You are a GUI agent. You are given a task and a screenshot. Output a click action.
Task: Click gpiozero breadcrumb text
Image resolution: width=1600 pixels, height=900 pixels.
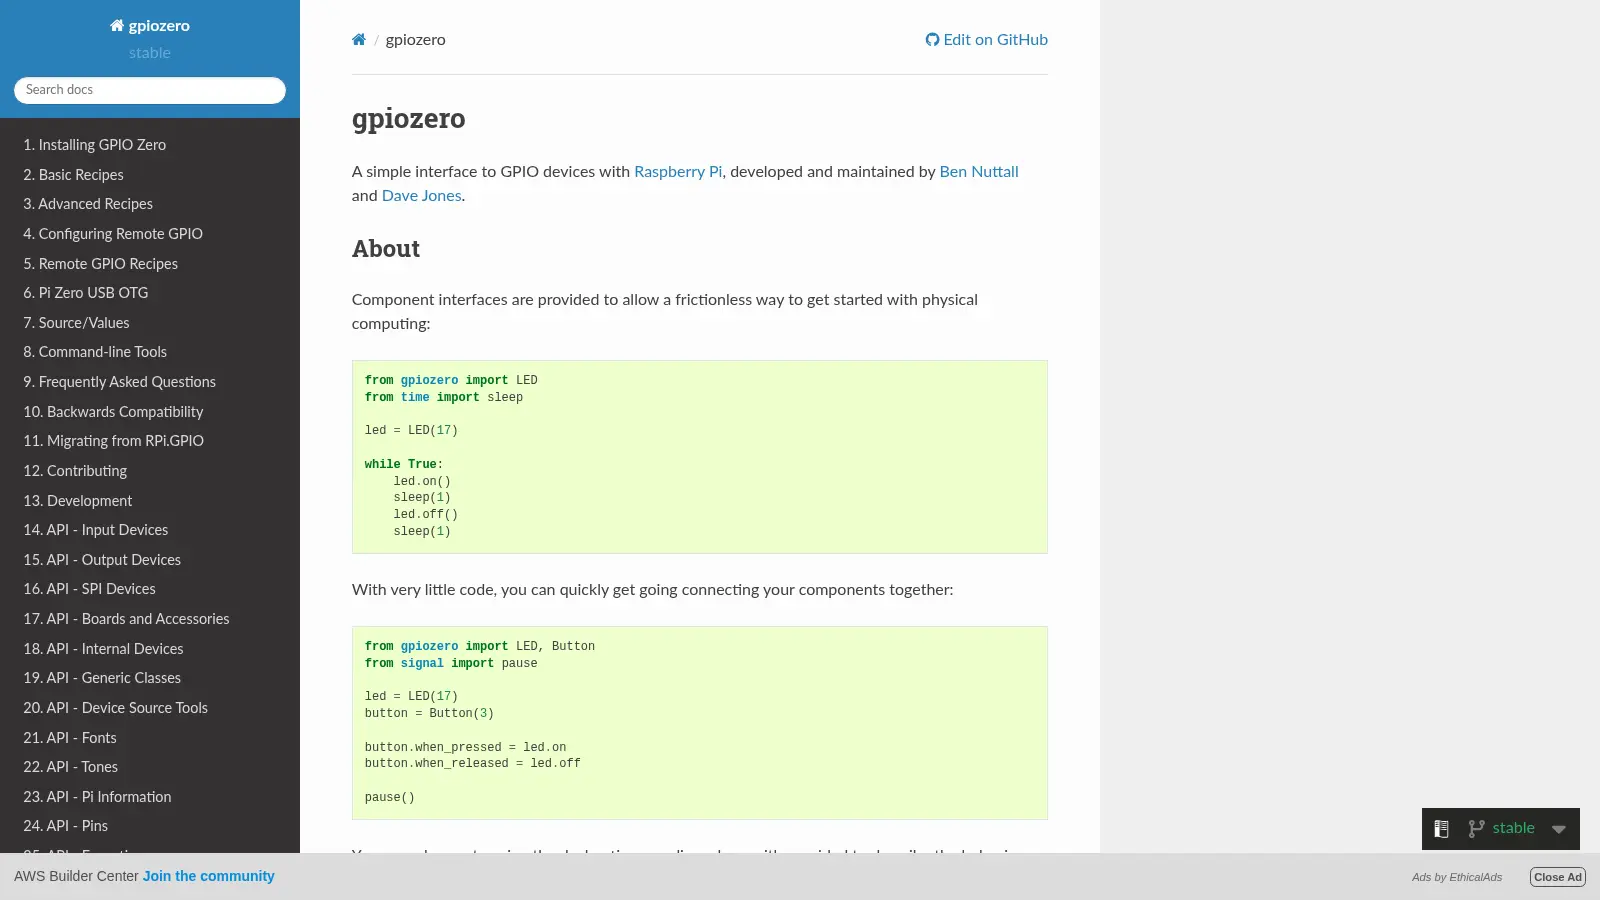[416, 40]
